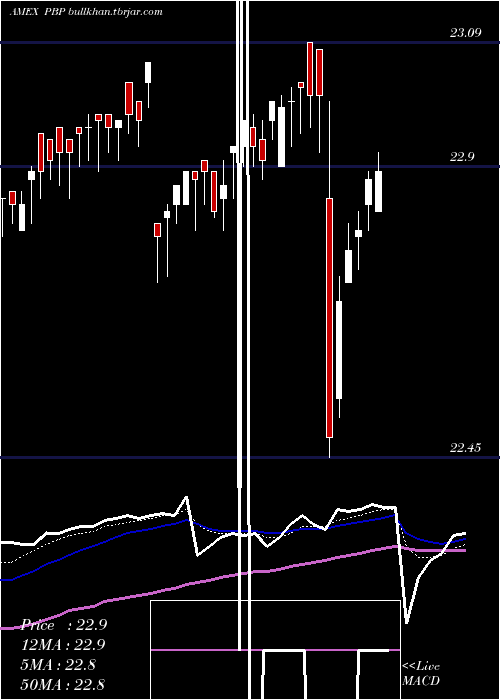Click the Price : 22.9 readout

64,625
